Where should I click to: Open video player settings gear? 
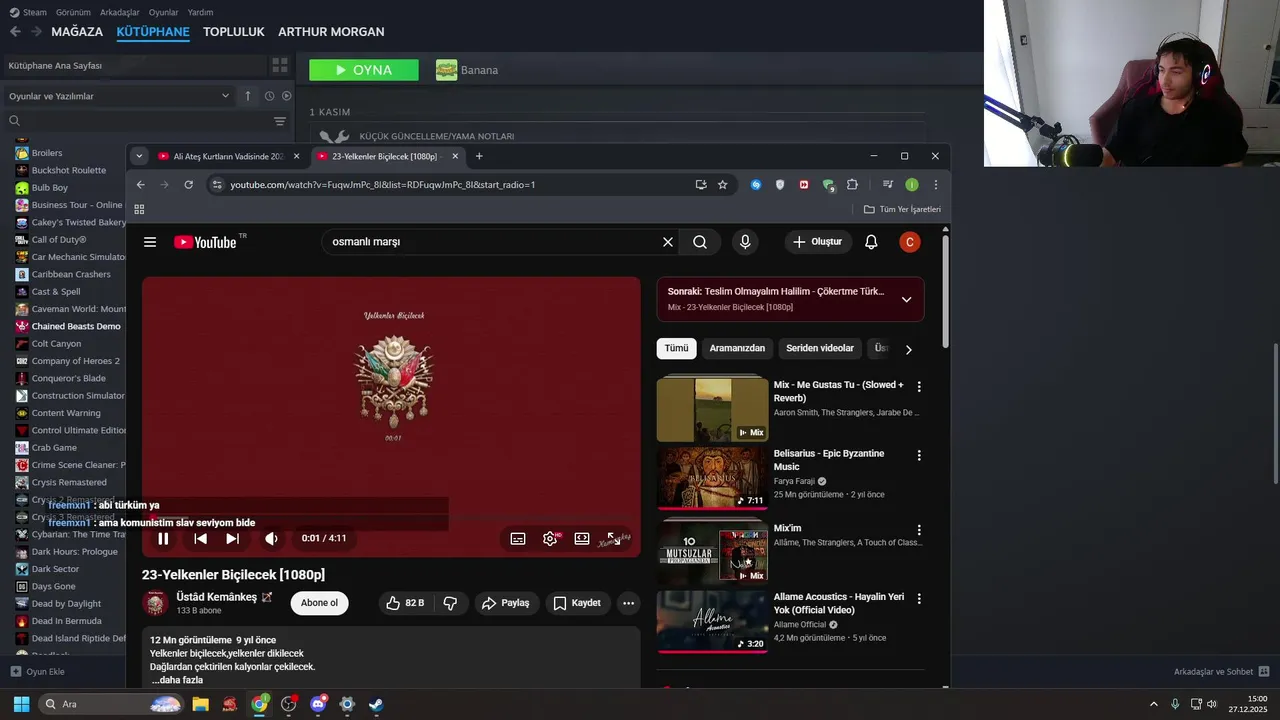[x=550, y=539]
